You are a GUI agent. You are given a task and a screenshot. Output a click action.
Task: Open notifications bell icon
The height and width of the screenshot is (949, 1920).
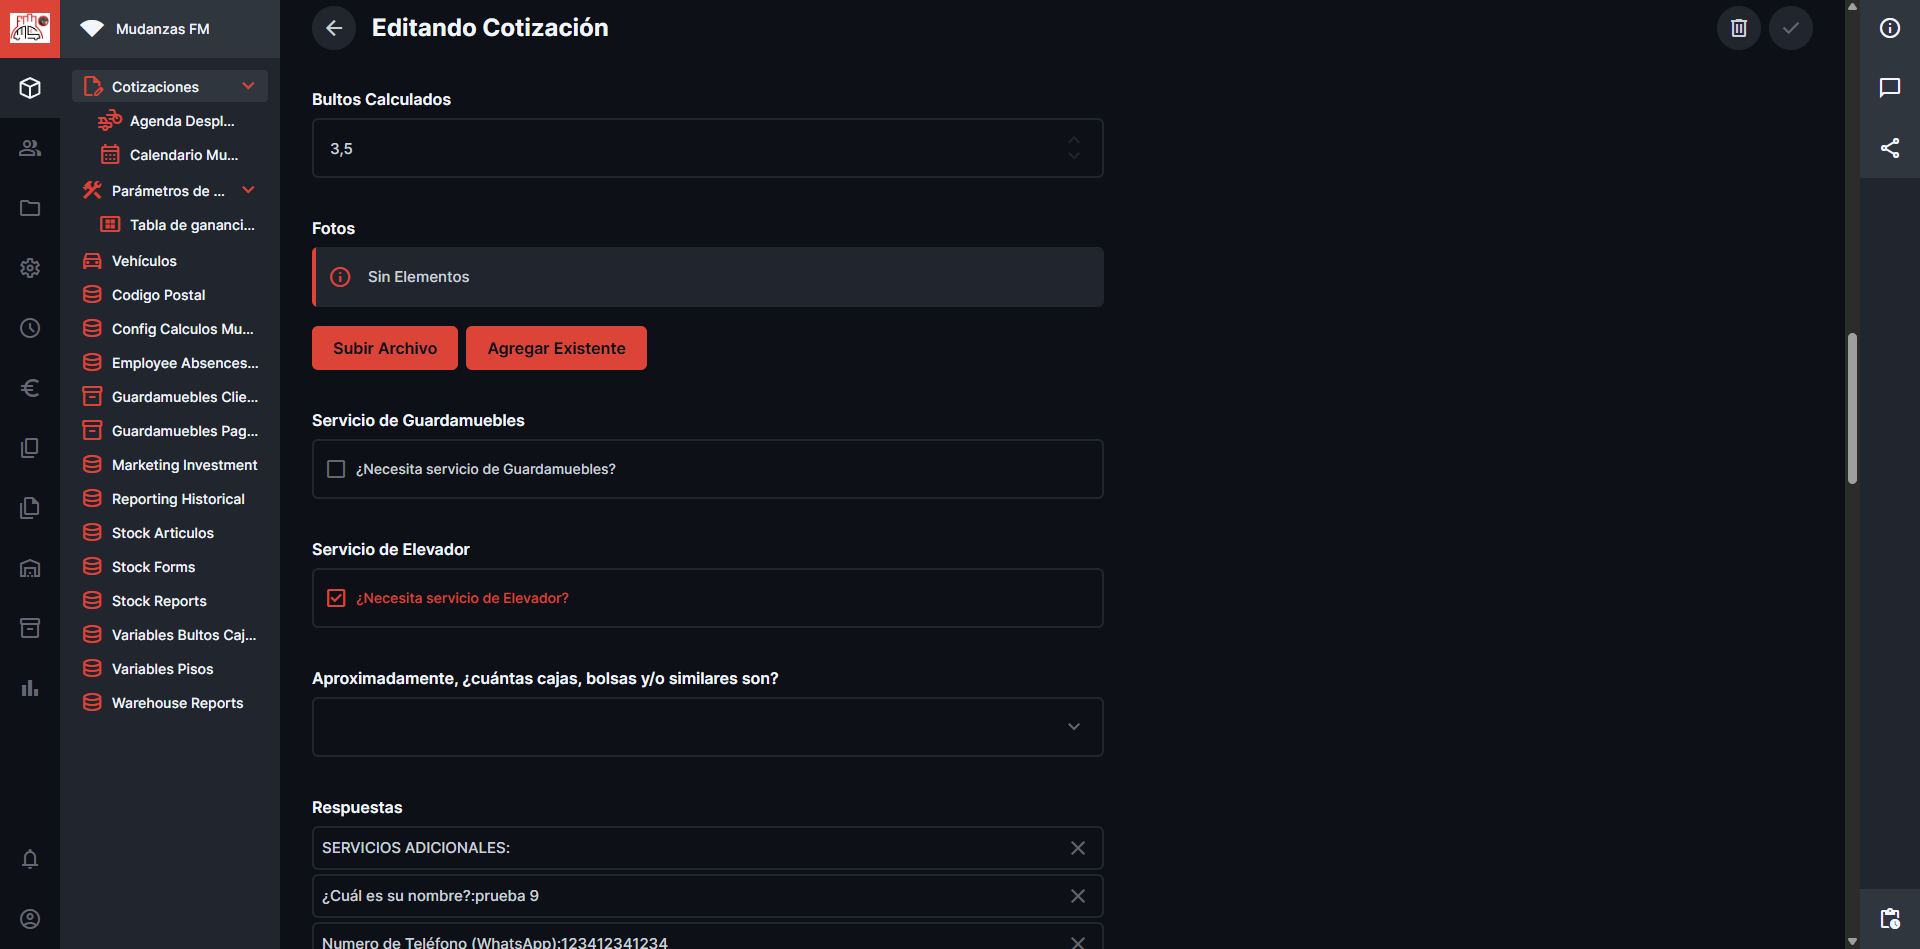(30, 859)
